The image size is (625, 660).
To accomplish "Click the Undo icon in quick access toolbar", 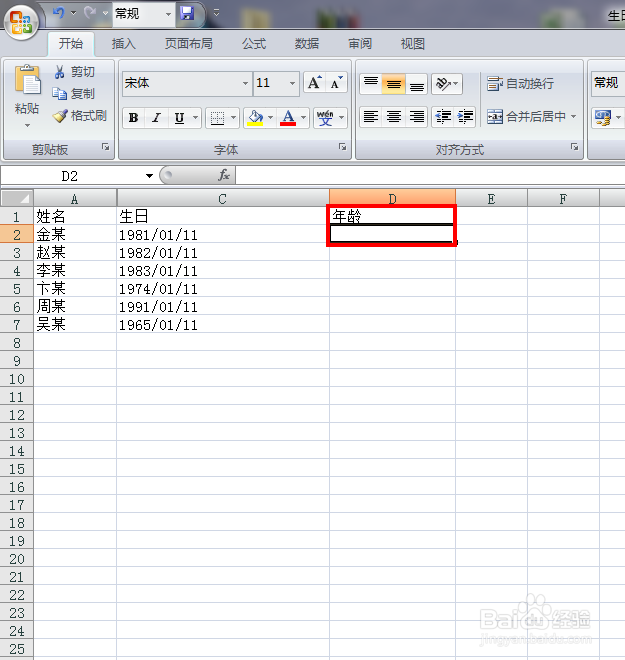I will (59, 13).
